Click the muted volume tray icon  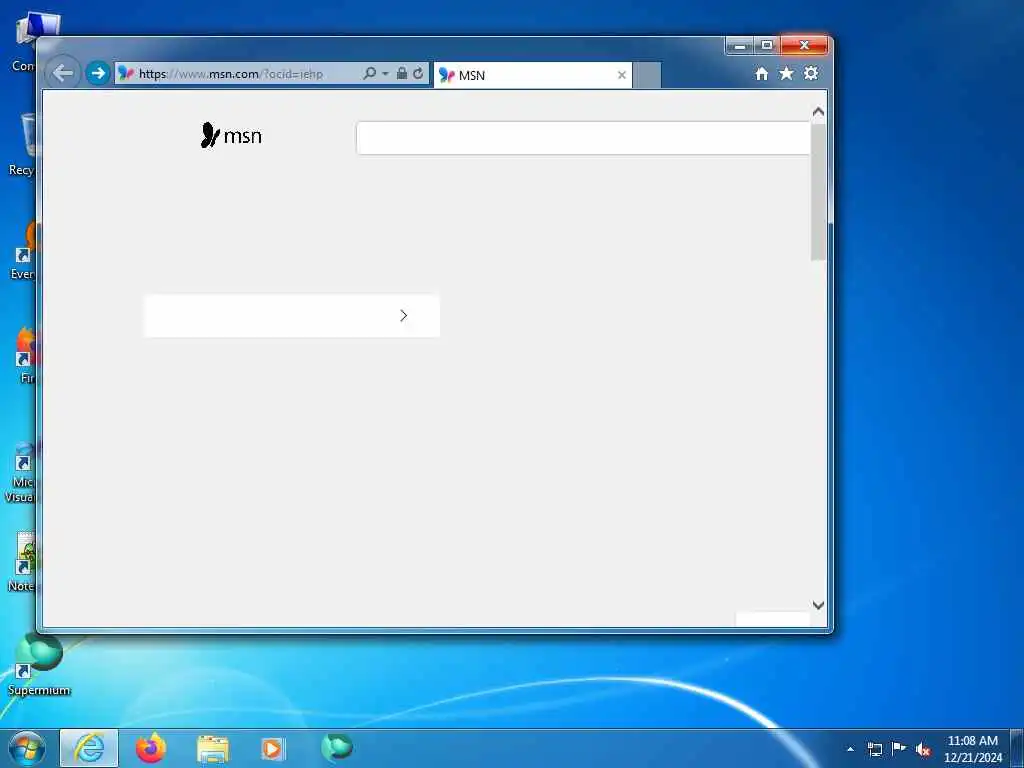point(923,749)
